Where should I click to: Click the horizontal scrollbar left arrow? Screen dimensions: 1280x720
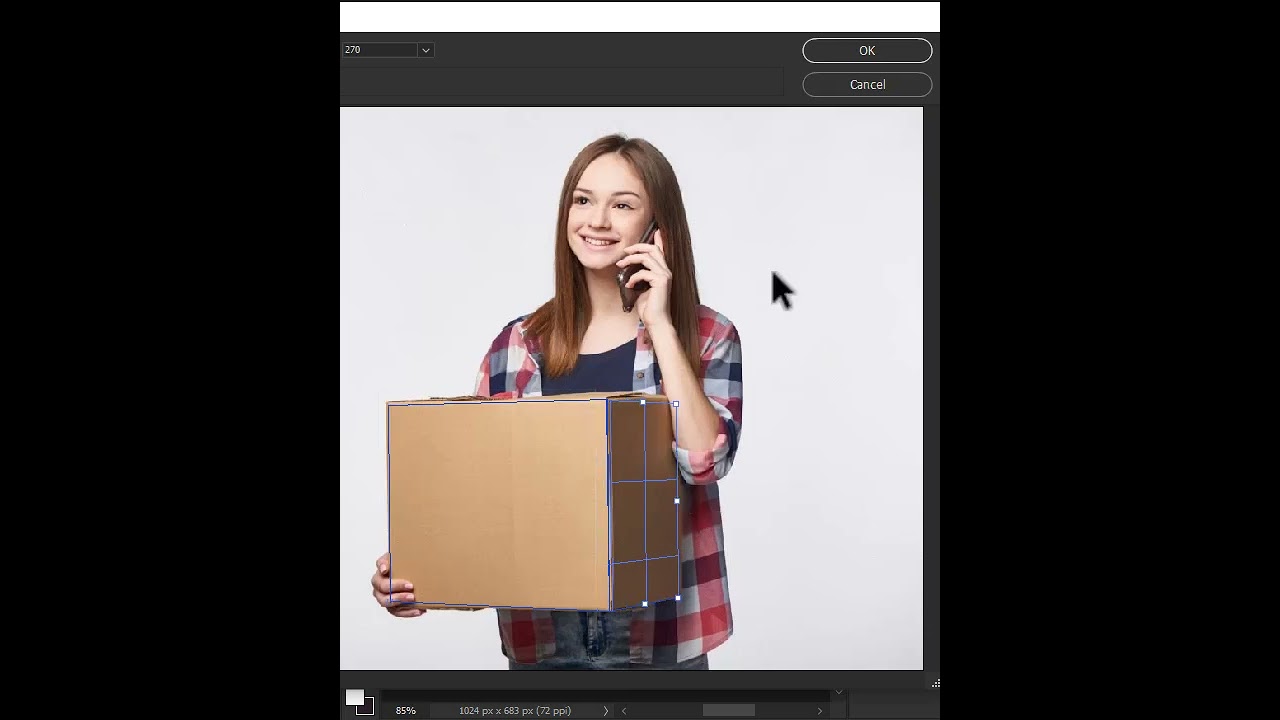click(624, 711)
